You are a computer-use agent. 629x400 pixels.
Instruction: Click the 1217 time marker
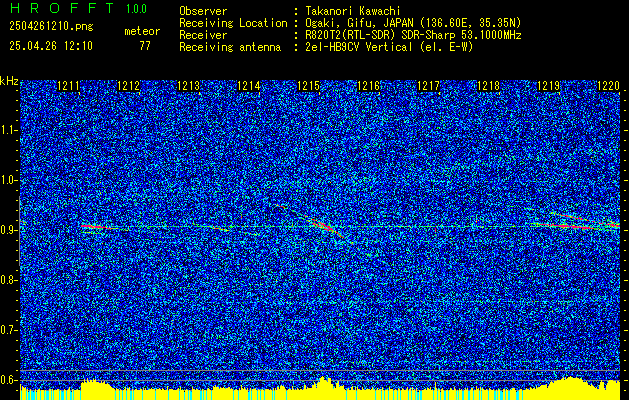(428, 86)
